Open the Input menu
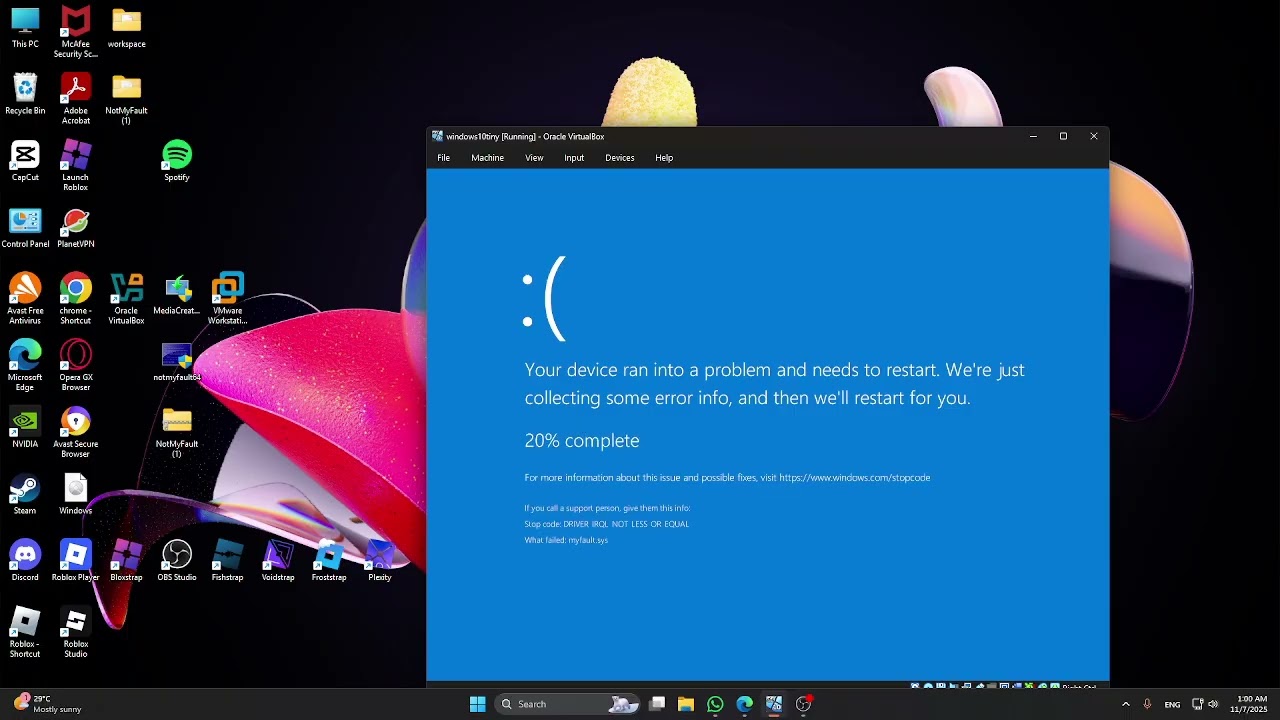This screenshot has width=1280, height=720. [x=574, y=158]
